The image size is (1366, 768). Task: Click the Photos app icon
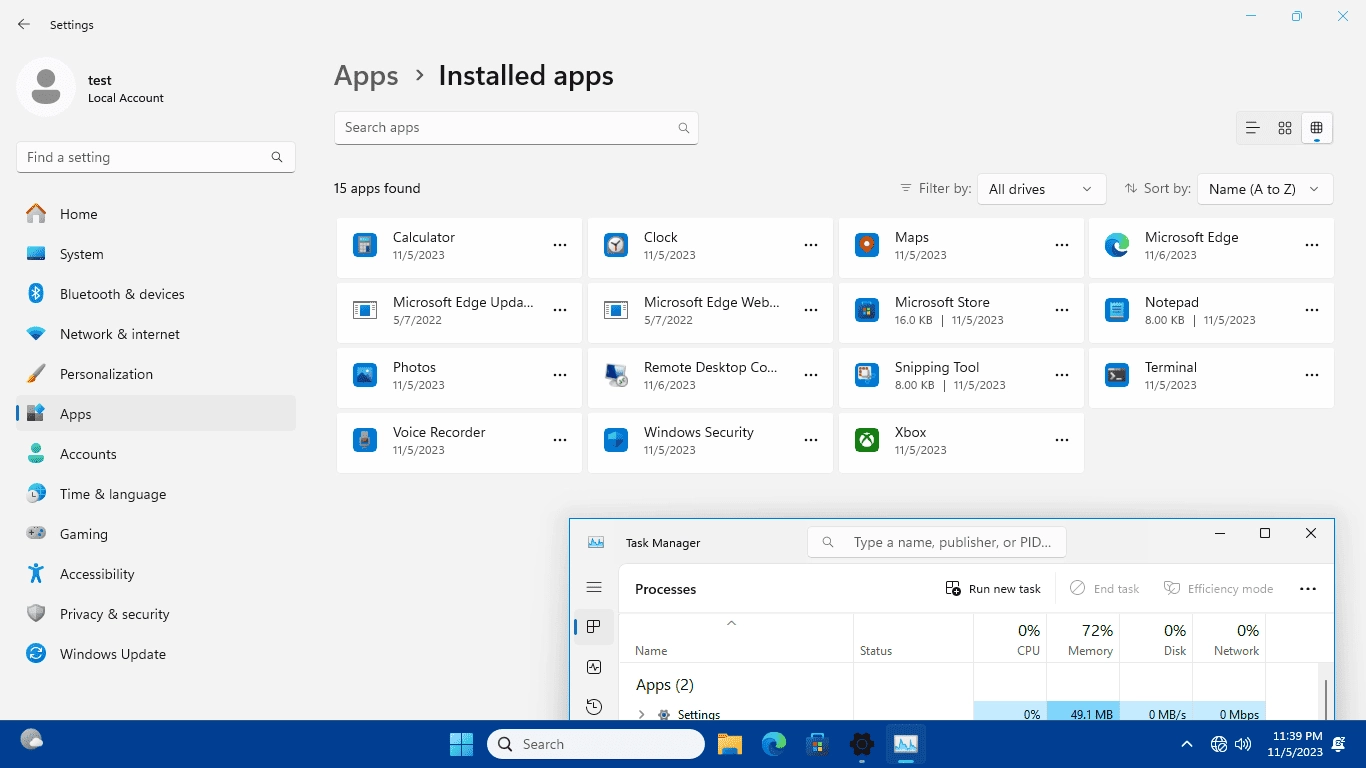(365, 375)
